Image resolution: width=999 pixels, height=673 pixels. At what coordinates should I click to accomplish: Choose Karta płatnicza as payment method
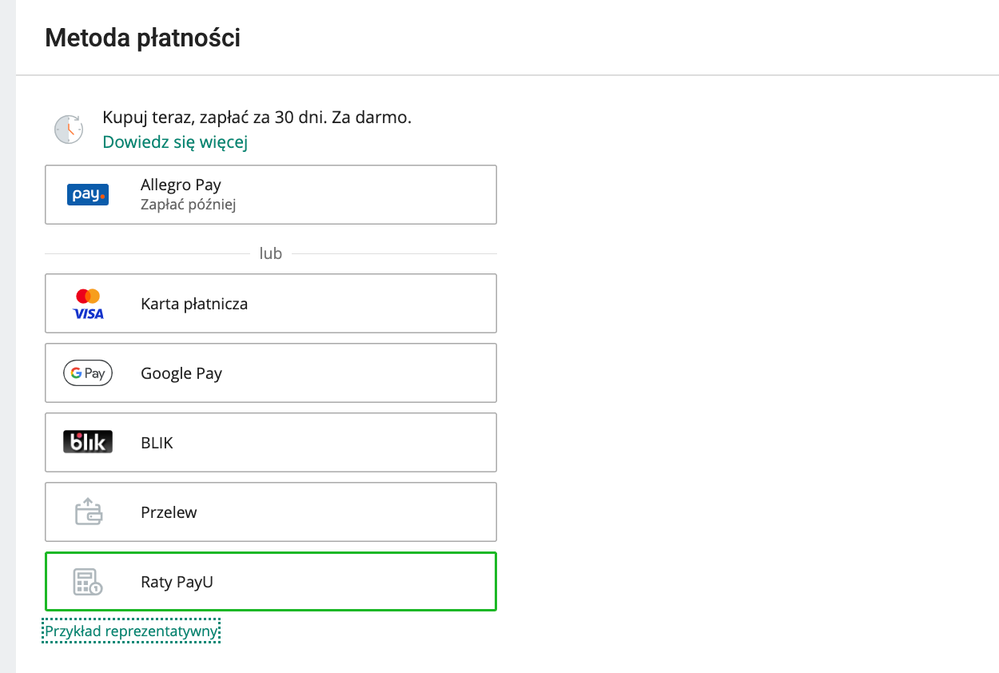(194, 304)
